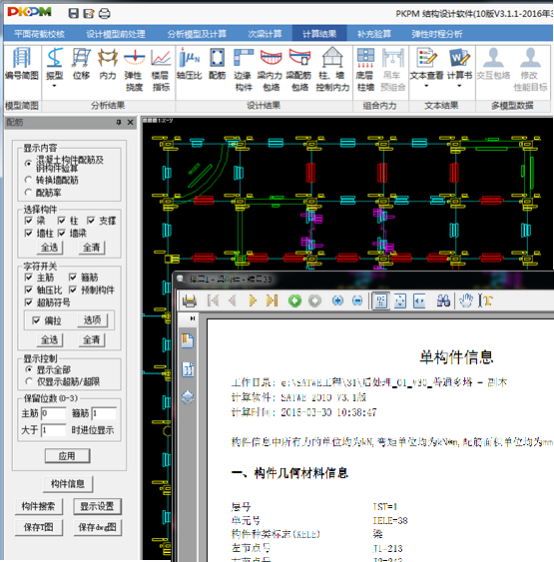Switch to 平面荷载校核 tab
The height and width of the screenshot is (562, 554).
click(39, 34)
